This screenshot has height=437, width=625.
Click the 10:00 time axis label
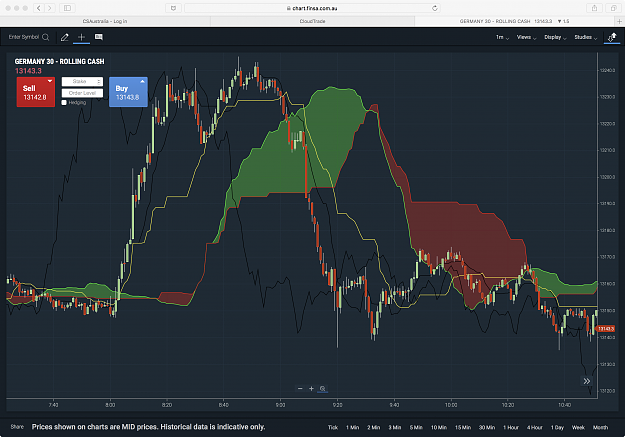[451, 405]
